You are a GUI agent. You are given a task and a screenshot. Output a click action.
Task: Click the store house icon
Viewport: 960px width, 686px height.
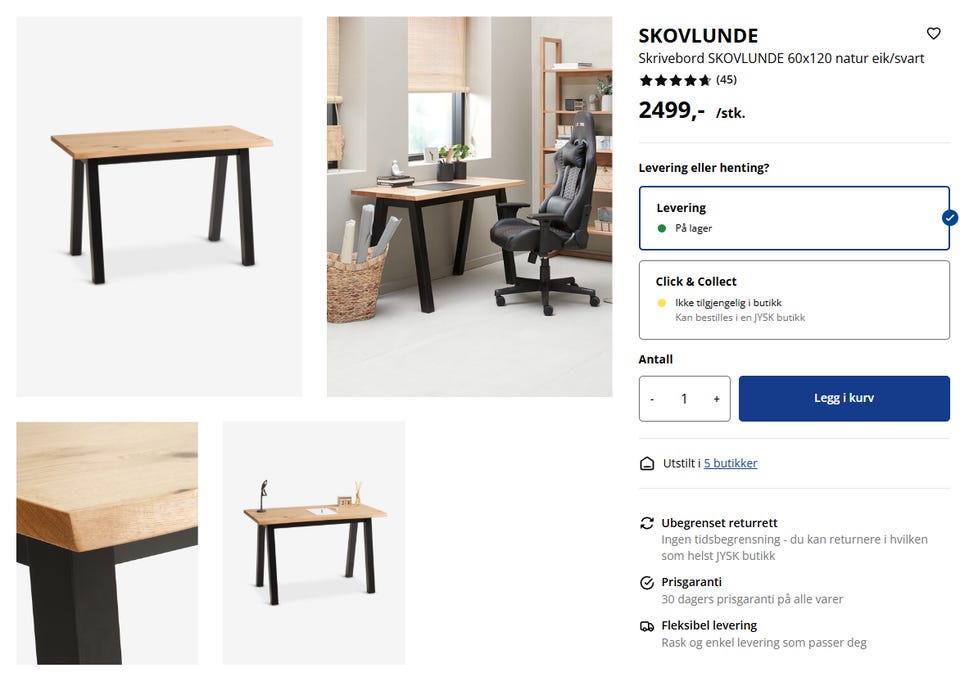pyautogui.click(x=647, y=464)
